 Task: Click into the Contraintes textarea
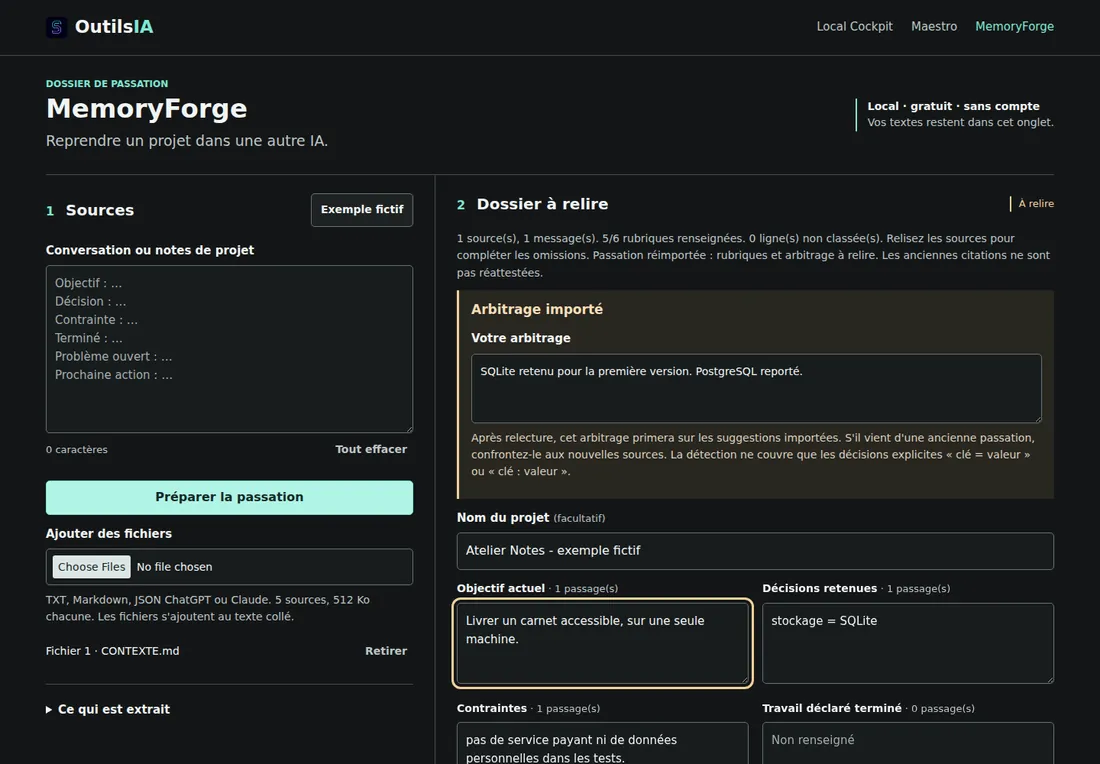coord(603,744)
